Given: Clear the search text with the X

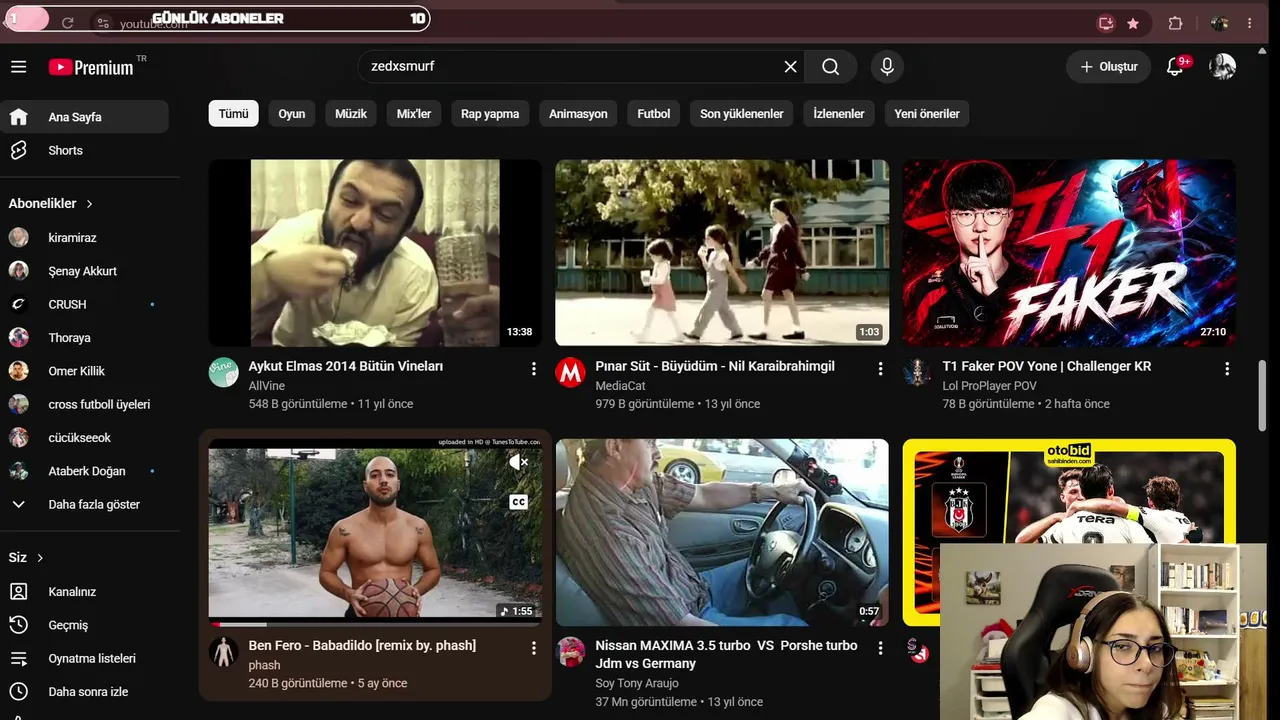Looking at the screenshot, I should click(x=790, y=67).
